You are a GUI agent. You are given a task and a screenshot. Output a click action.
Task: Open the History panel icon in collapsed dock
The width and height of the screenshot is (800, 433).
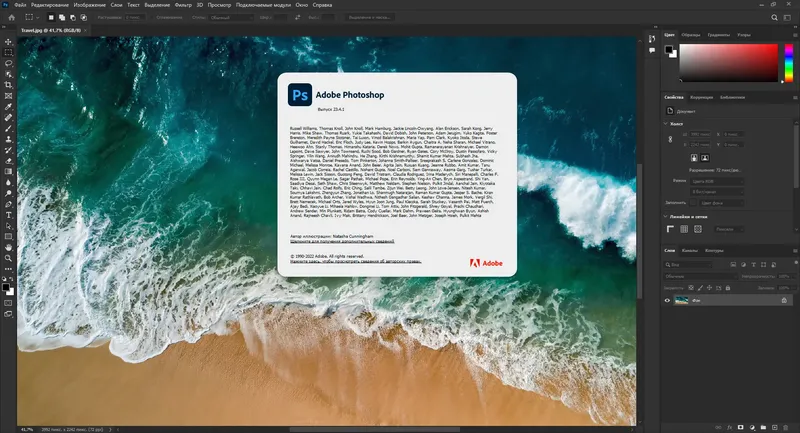tap(652, 39)
